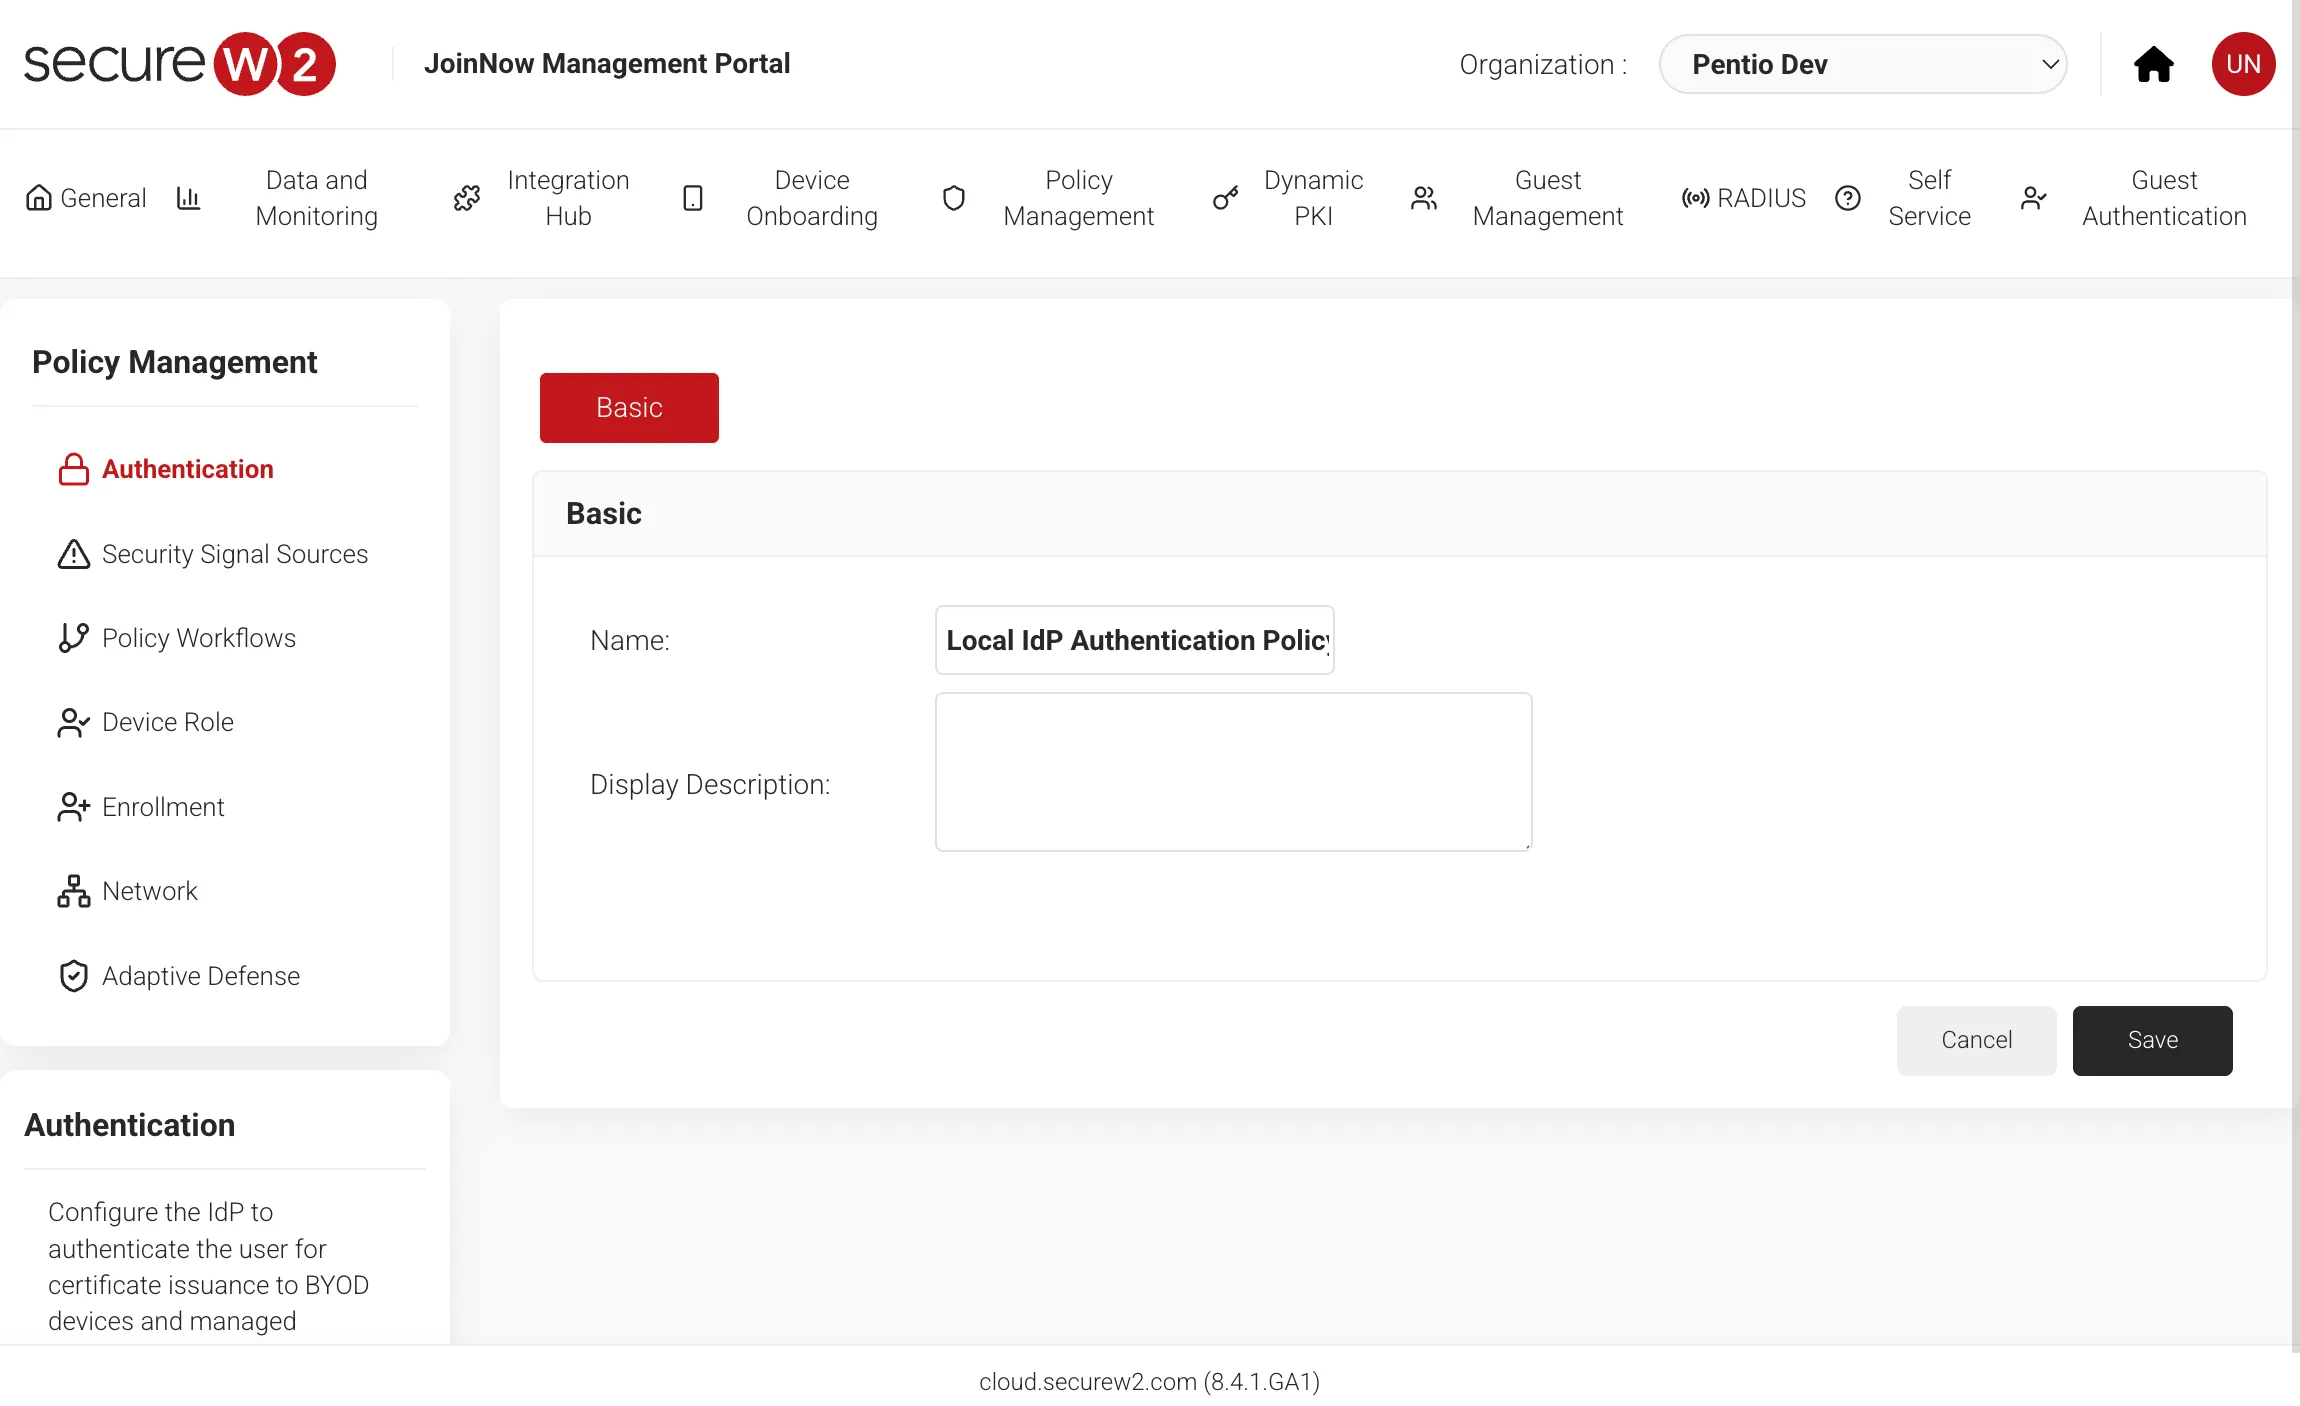Open the Policy Management top menu
Viewport: 2300px width, 1406px height.
[1079, 198]
